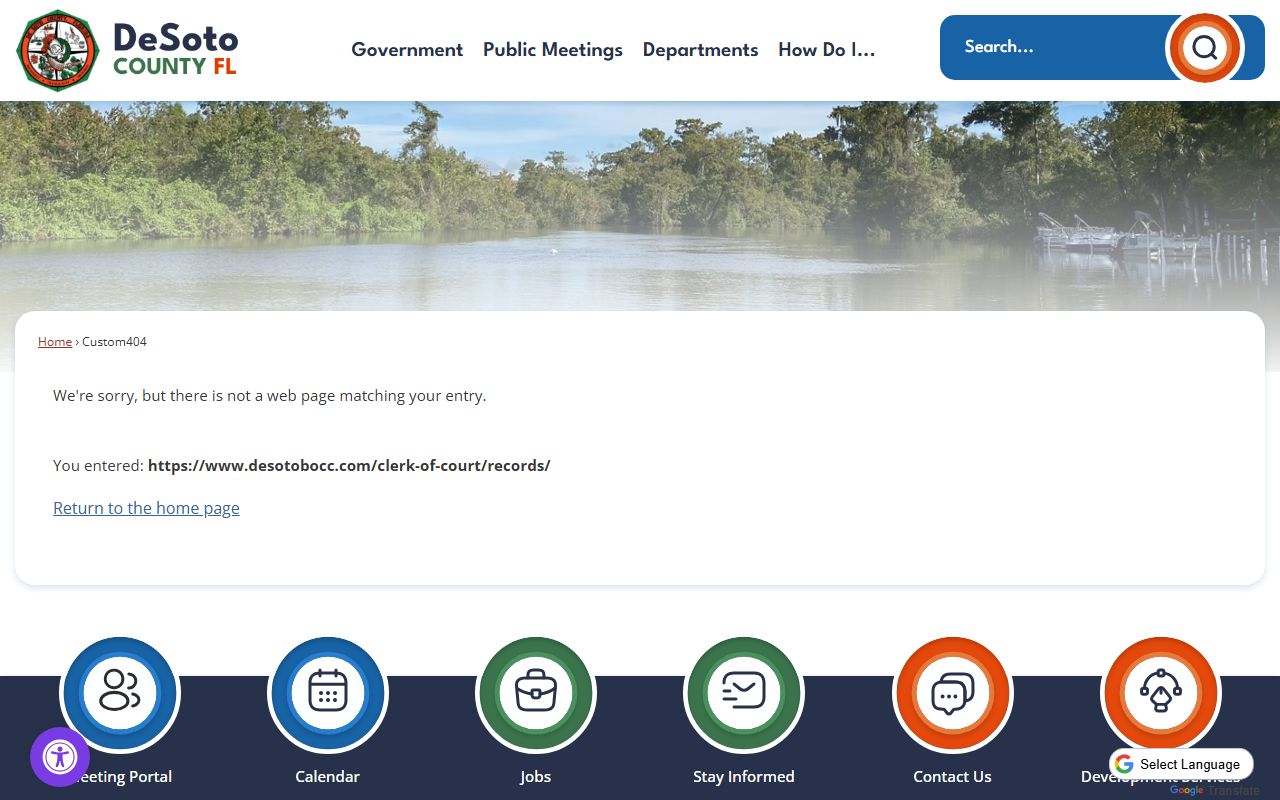
Task: Click the Calendar label text
Action: point(328,777)
